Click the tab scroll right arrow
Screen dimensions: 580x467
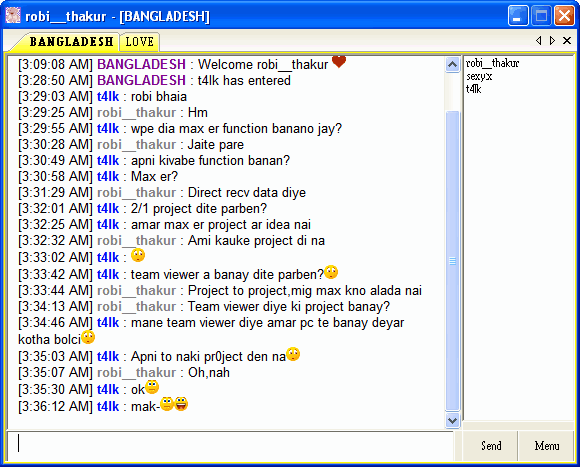(x=552, y=41)
